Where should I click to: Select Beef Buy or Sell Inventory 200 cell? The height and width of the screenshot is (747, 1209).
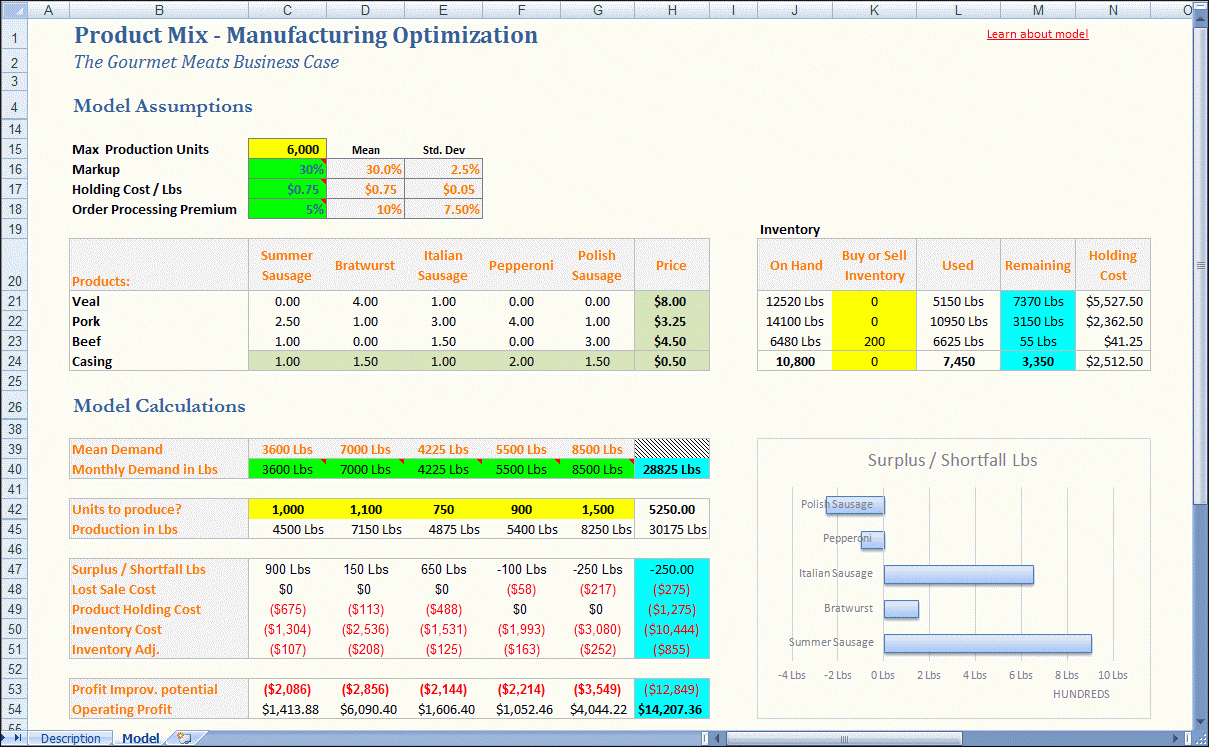pyautogui.click(x=873, y=341)
